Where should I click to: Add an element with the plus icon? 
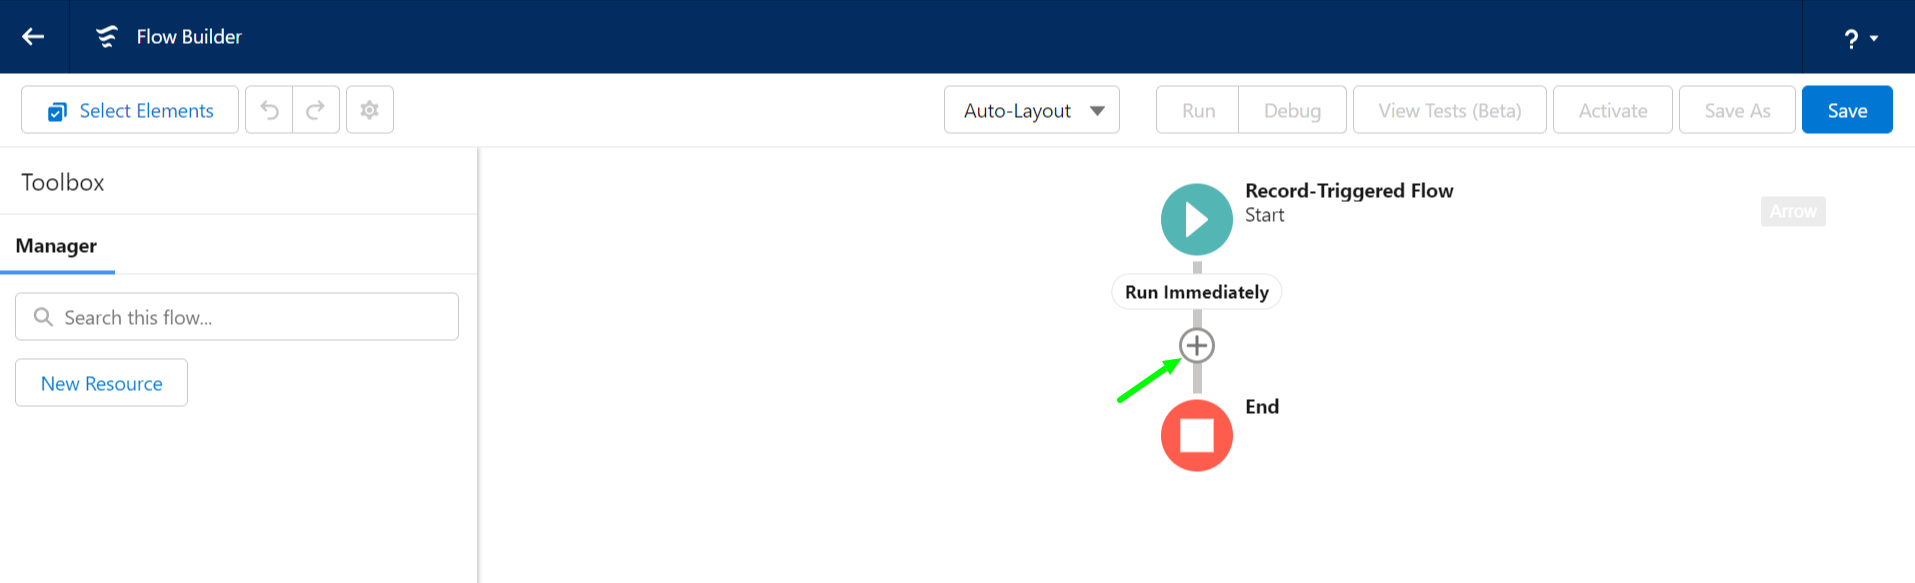(1197, 346)
